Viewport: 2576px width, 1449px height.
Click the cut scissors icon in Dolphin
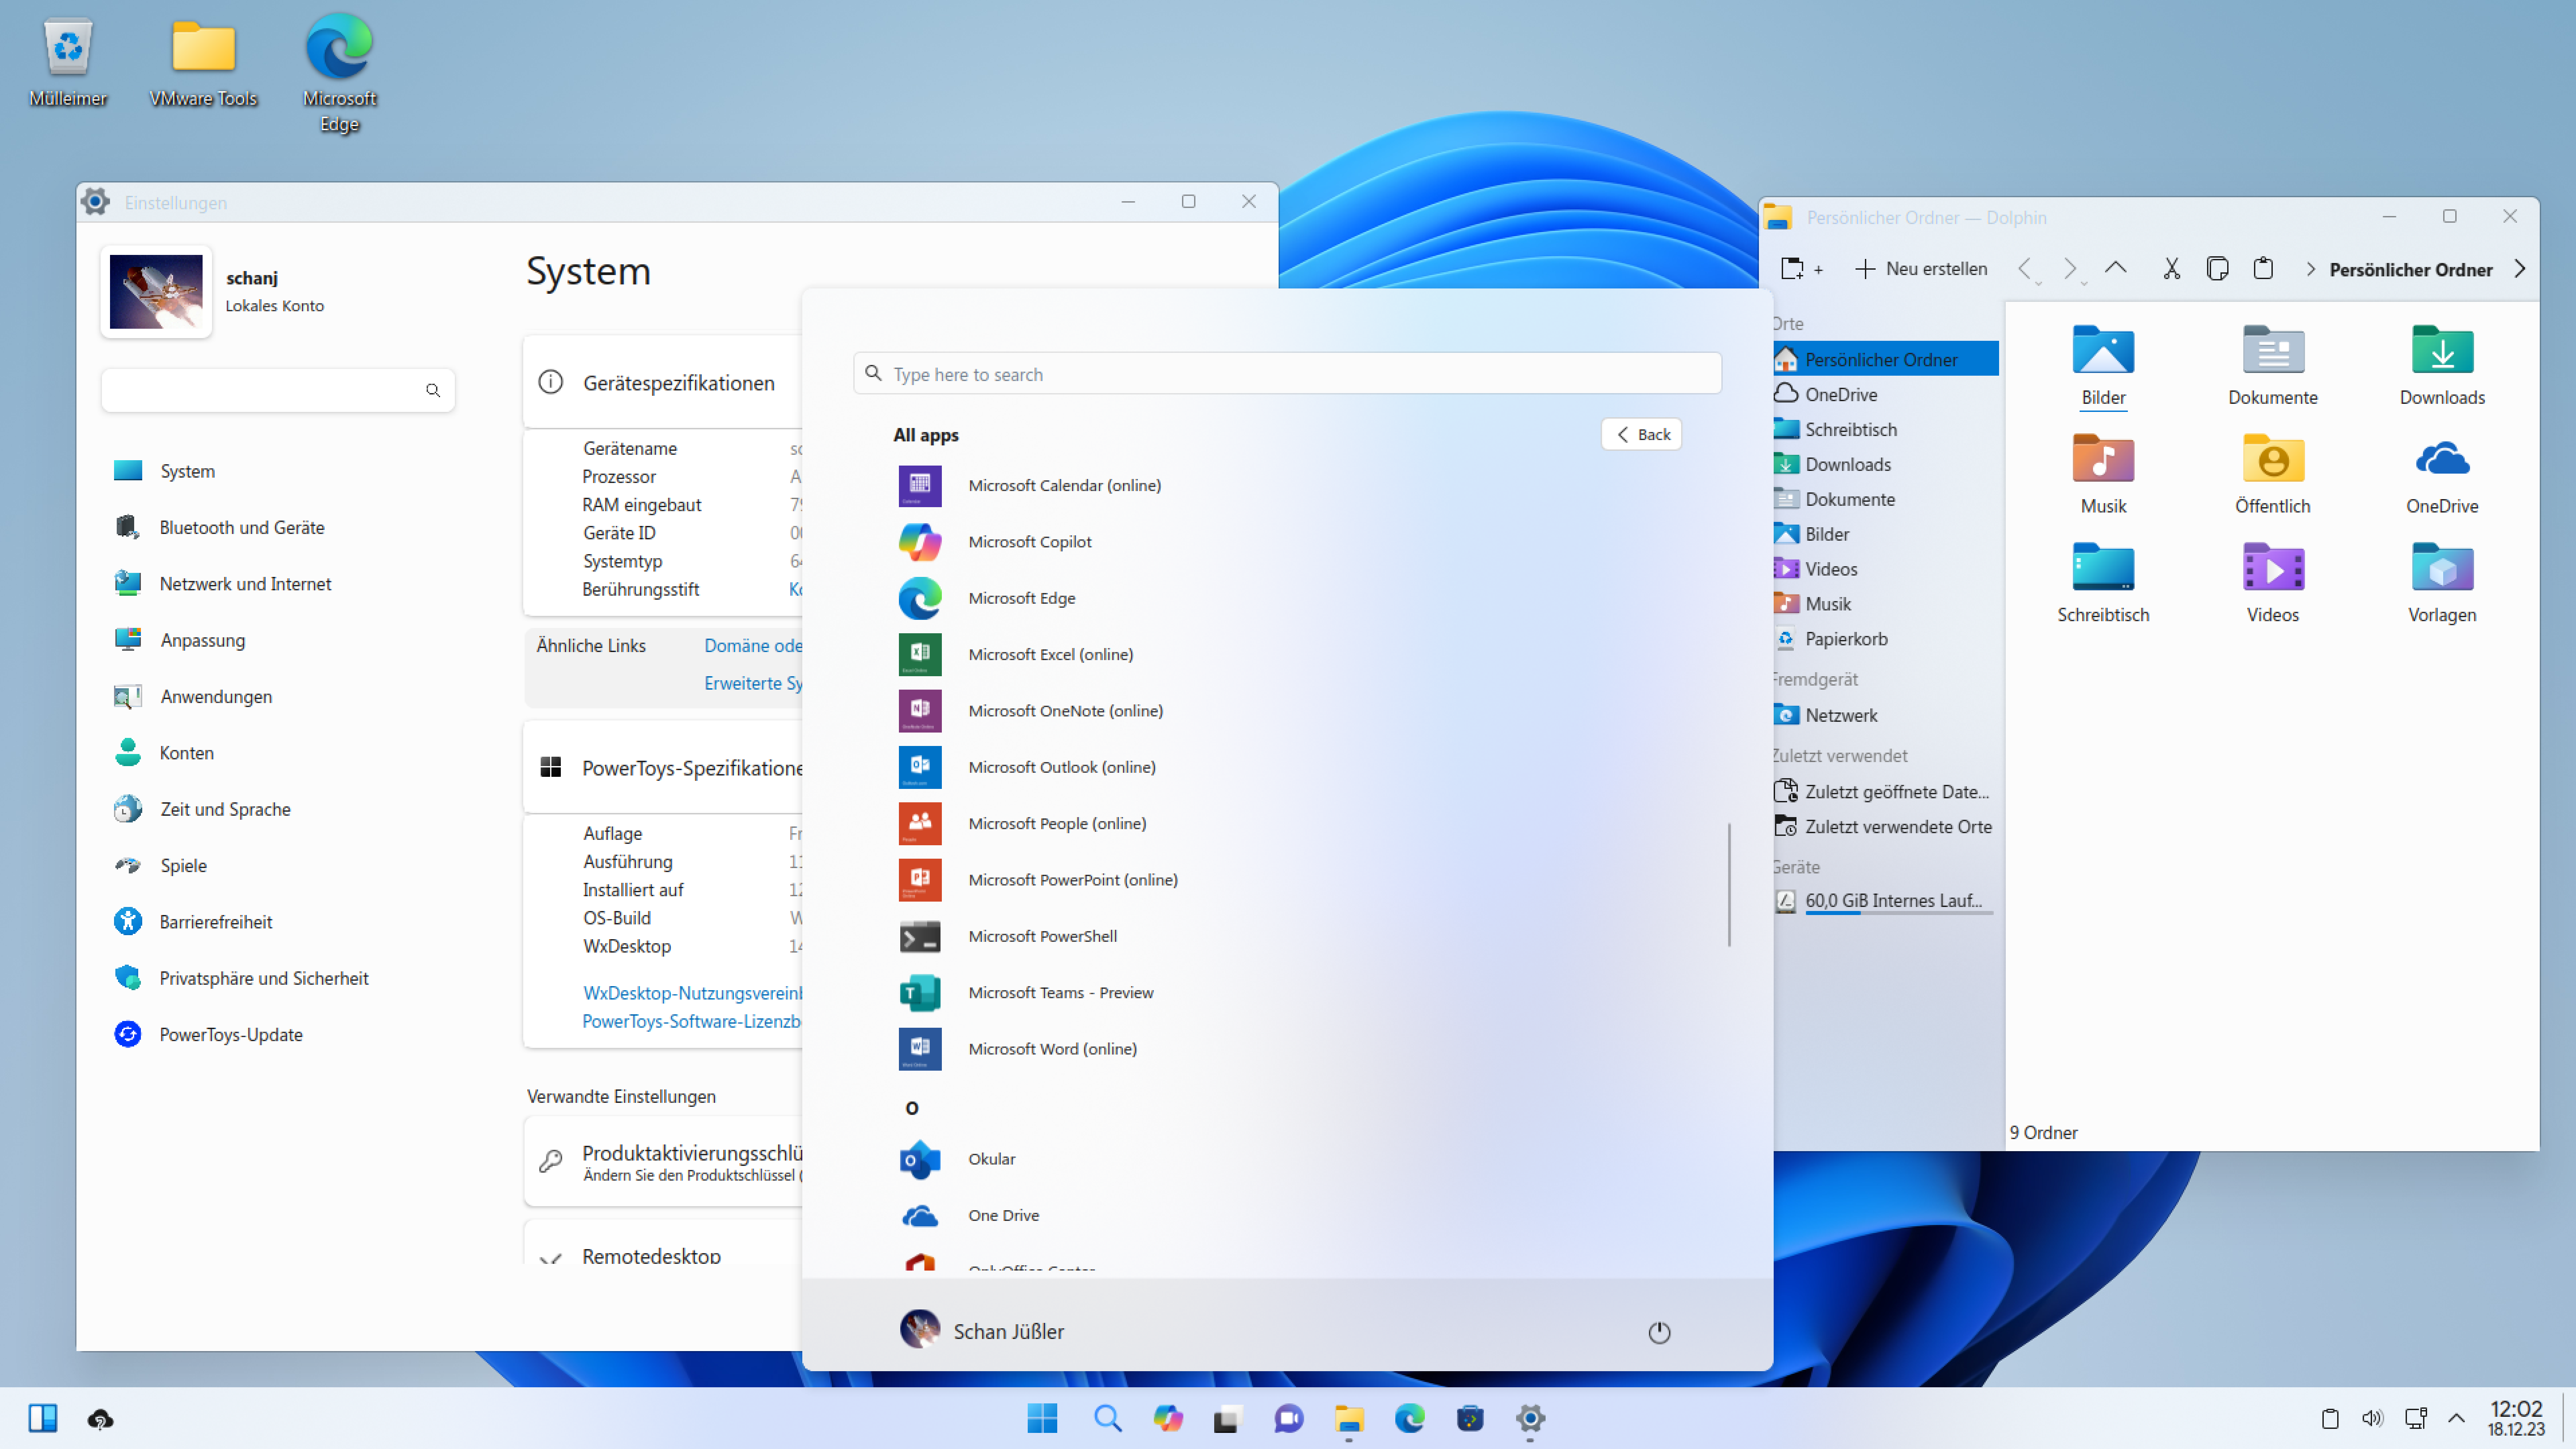(x=2171, y=269)
